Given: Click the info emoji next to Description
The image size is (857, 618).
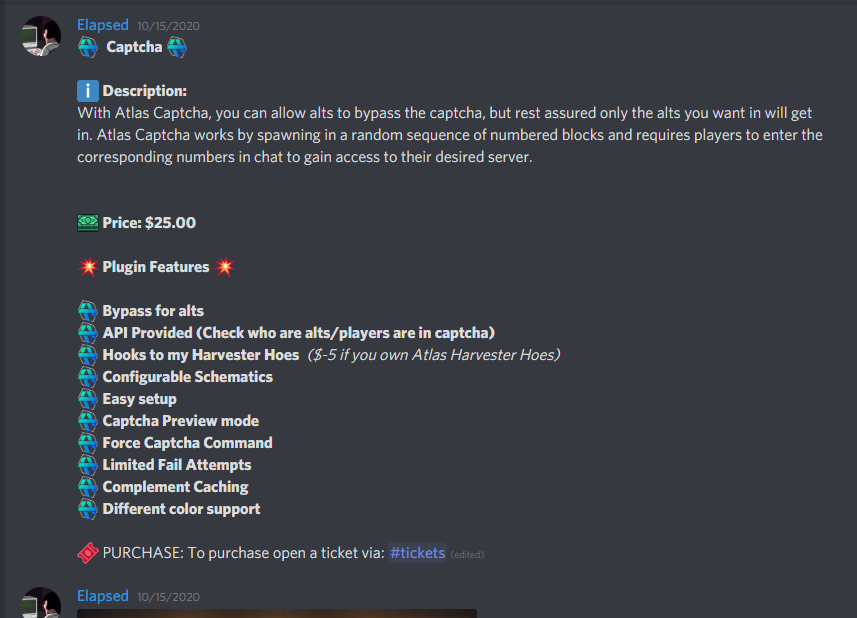Looking at the screenshot, I should click(87, 89).
